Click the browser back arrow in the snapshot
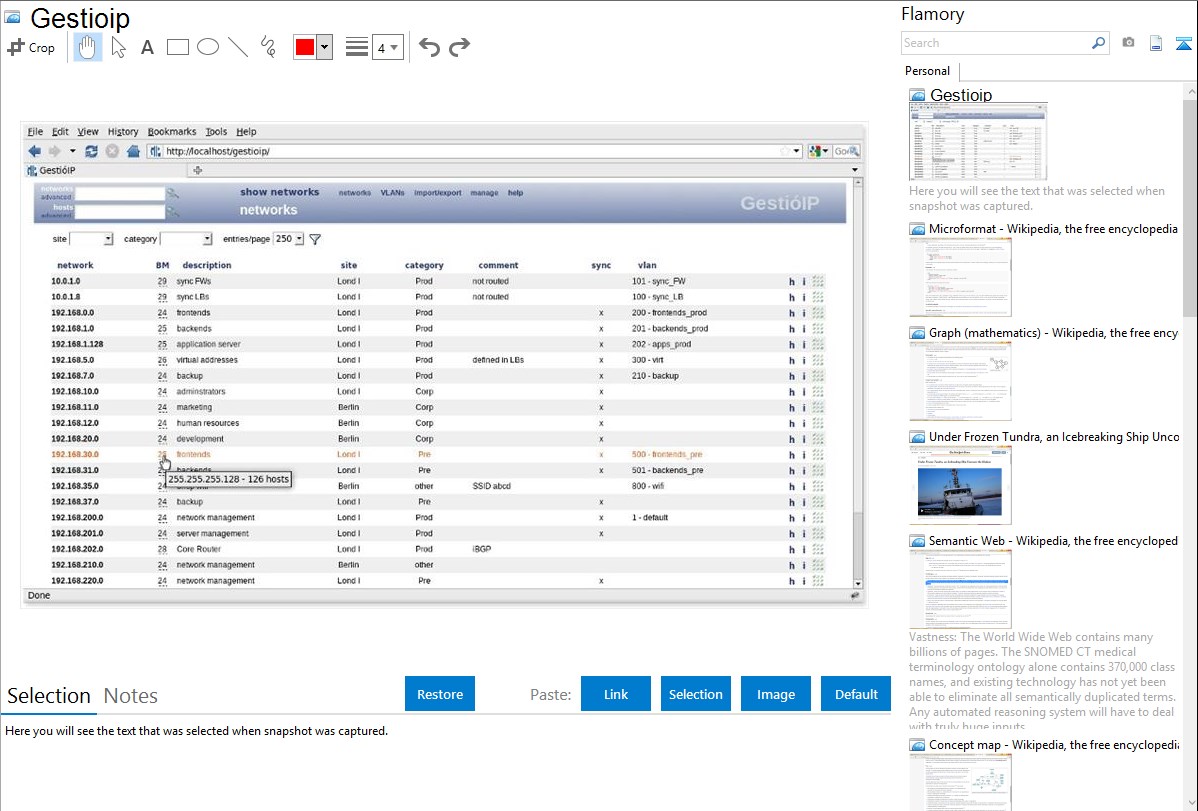Screen dimensions: 1198x811 coord(34,151)
